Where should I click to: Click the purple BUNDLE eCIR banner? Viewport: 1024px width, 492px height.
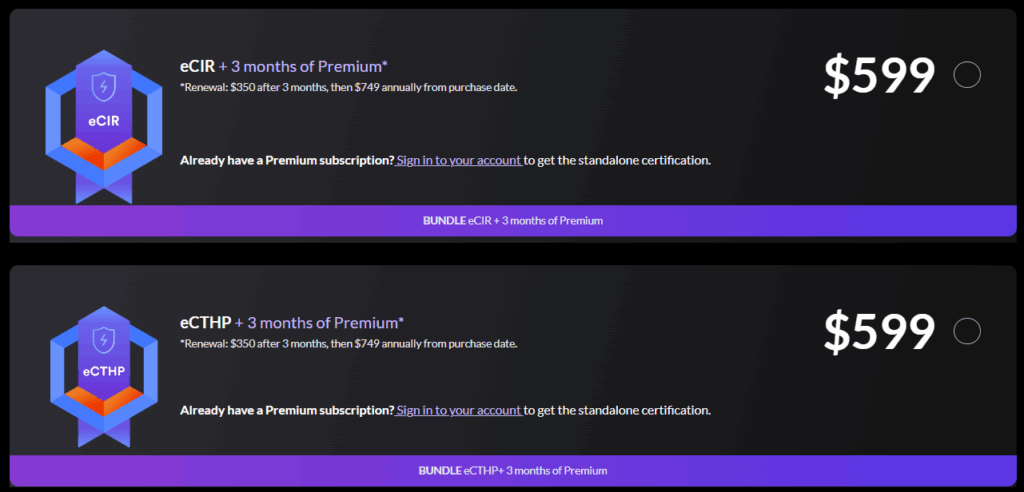click(x=512, y=220)
